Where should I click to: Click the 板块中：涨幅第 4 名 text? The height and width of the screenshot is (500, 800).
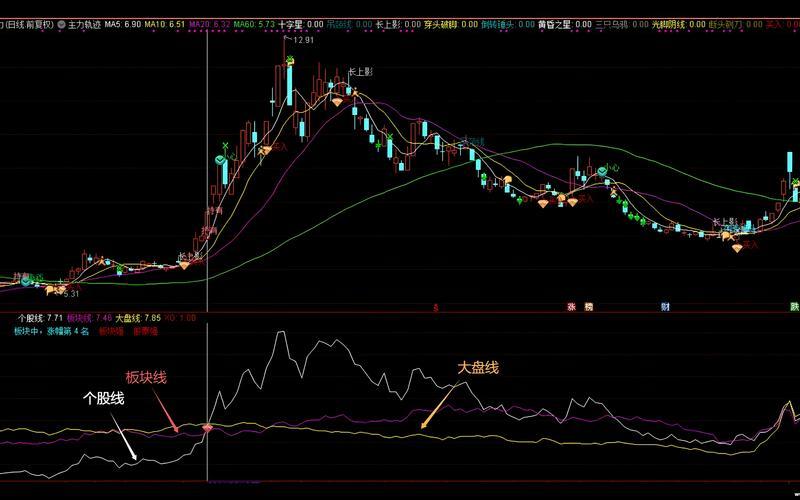point(52,329)
